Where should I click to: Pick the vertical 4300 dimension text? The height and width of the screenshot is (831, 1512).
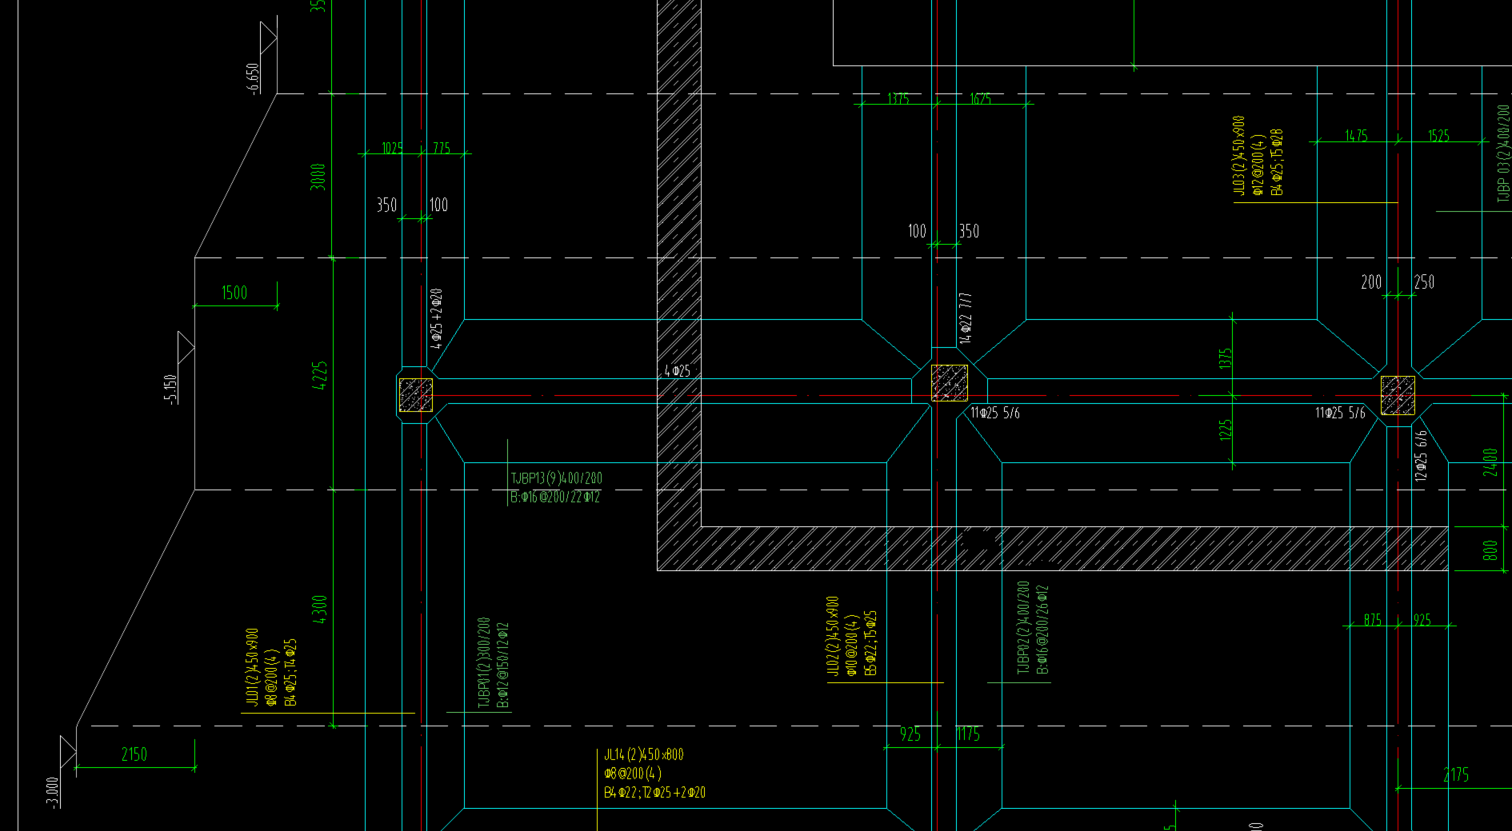coord(320,610)
